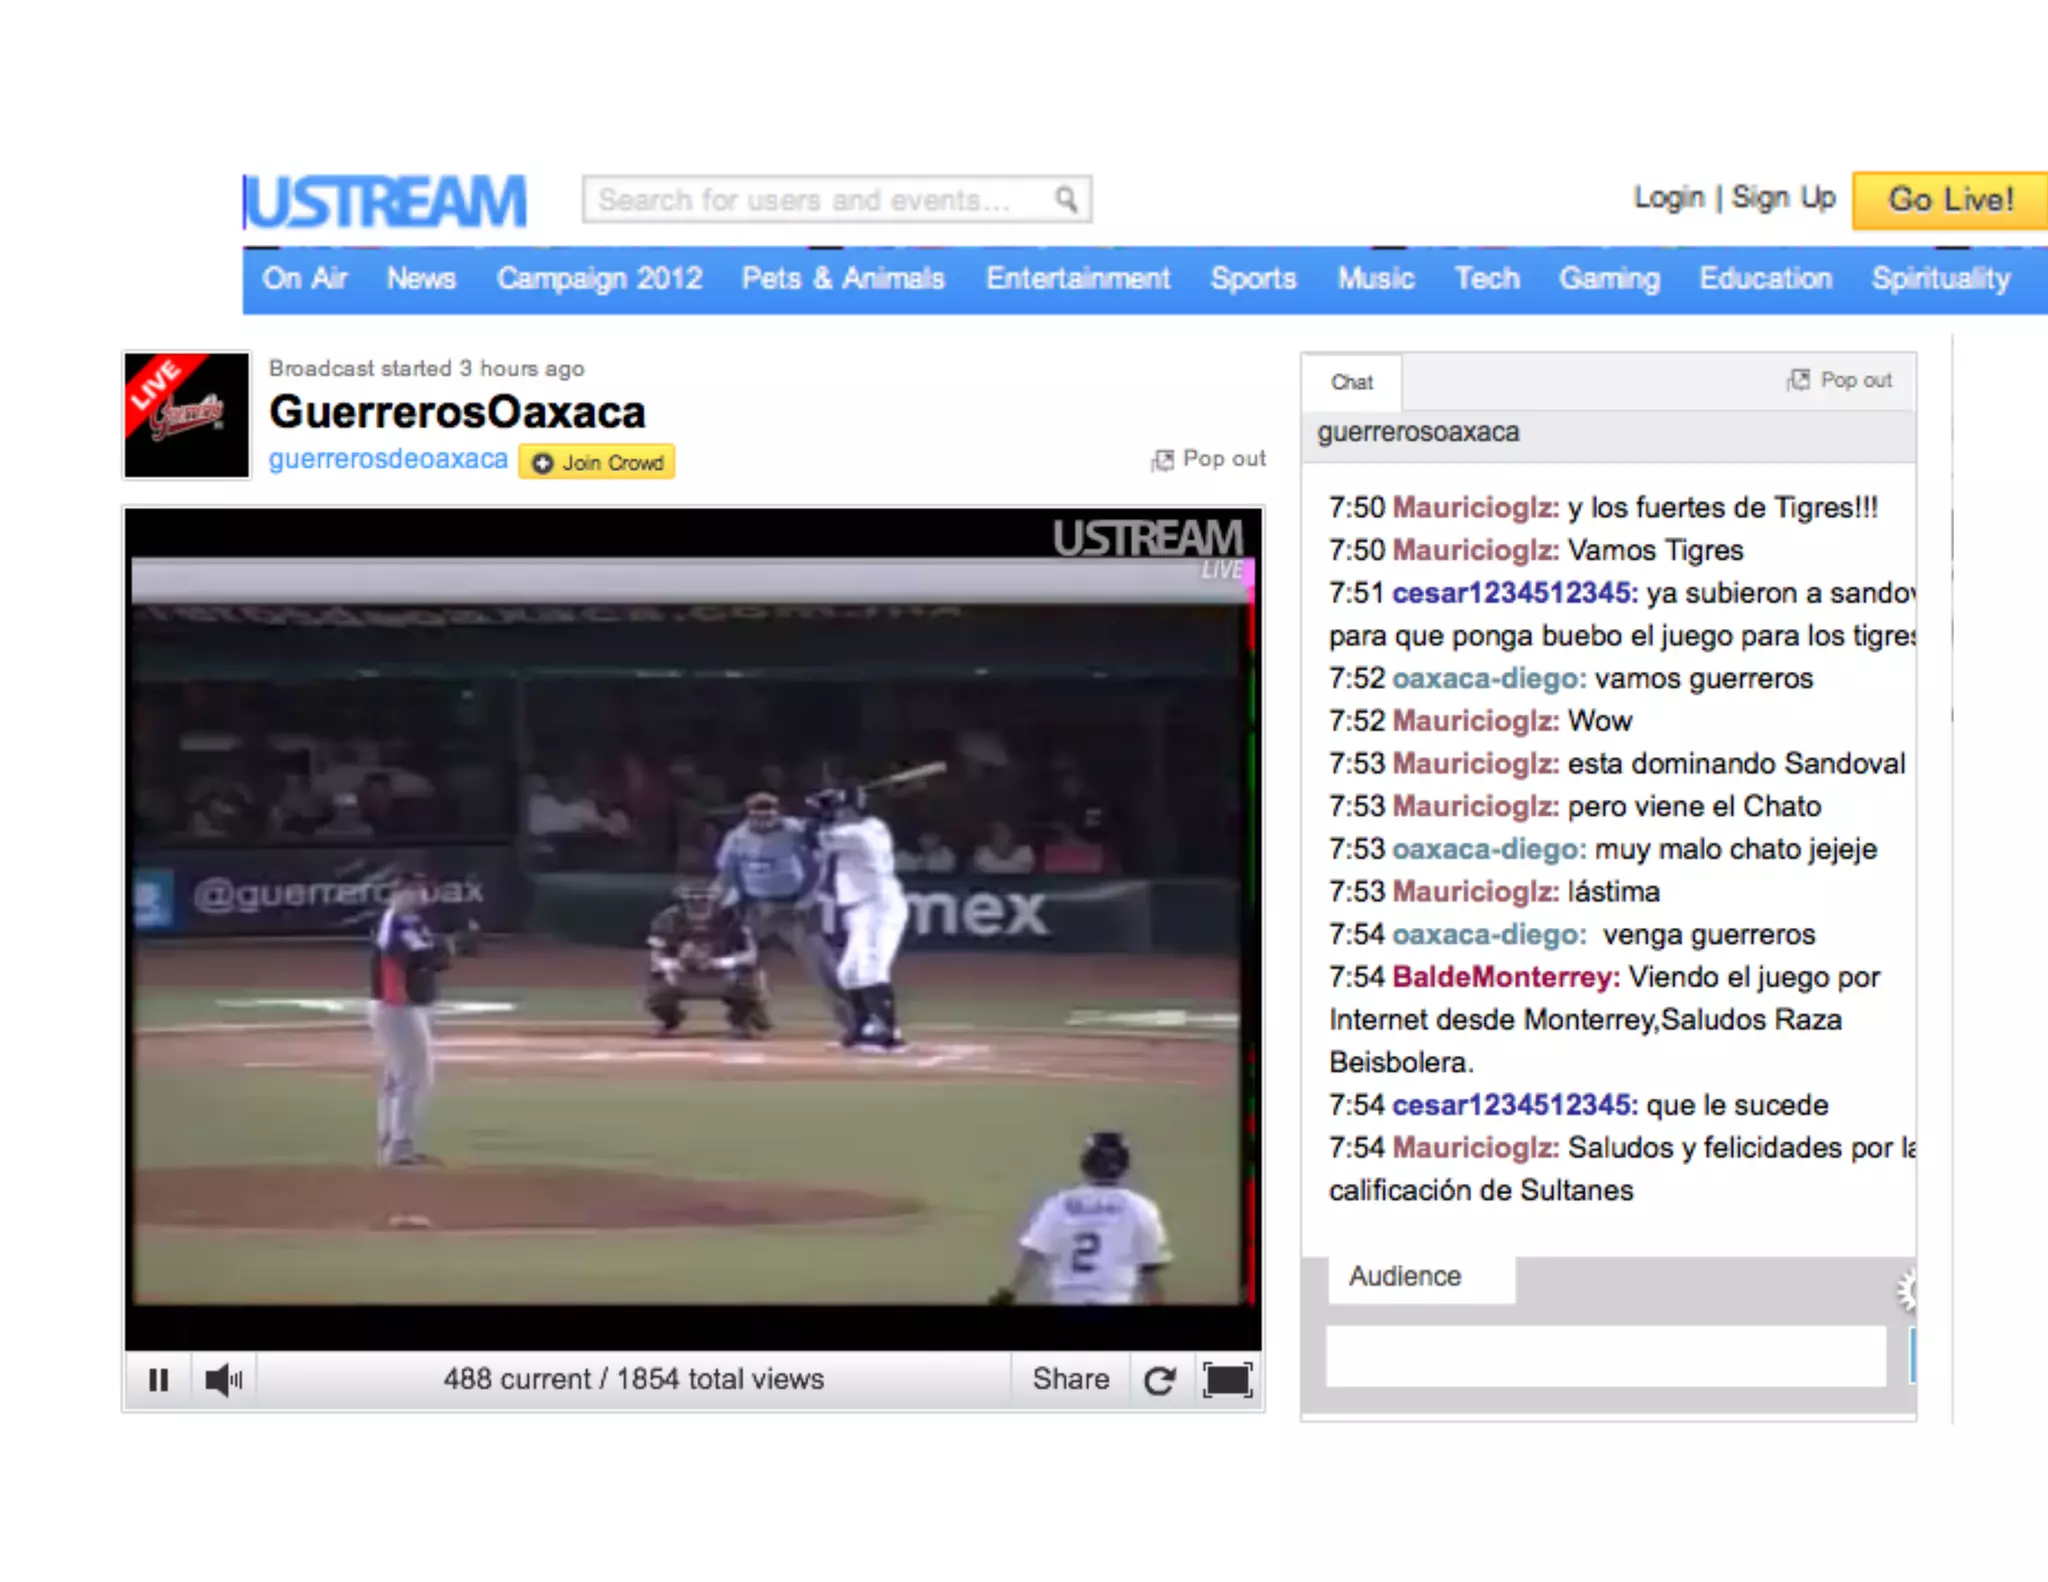Pause the live video stream

click(x=158, y=1380)
